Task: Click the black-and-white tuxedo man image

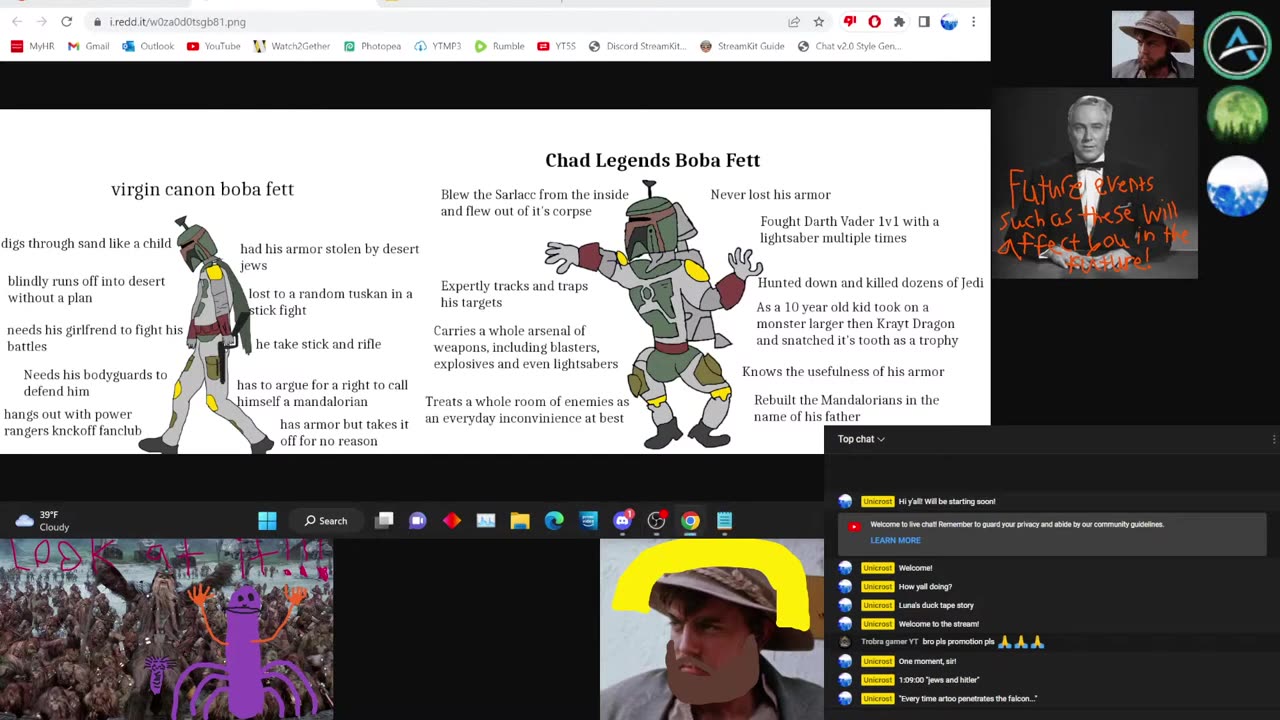Action: click(1095, 183)
